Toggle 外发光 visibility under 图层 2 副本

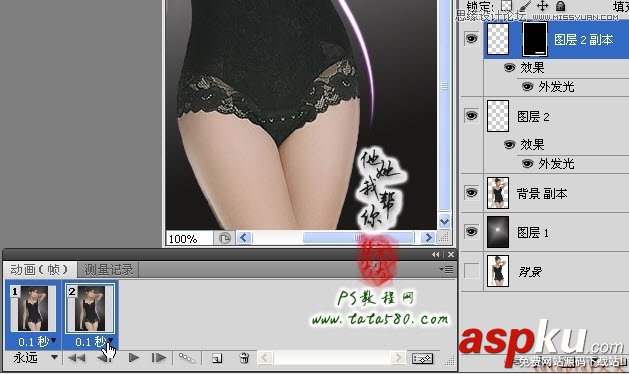pos(527,86)
